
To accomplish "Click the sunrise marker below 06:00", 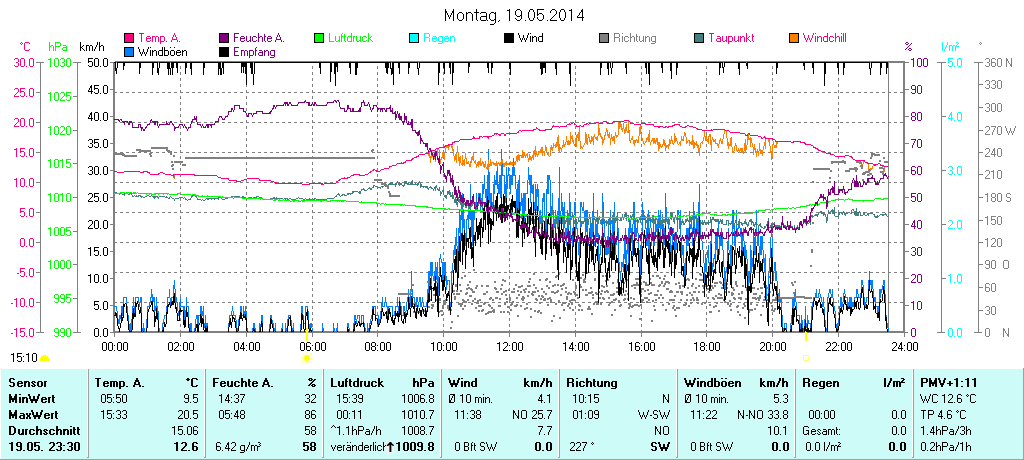I will 307,357.
